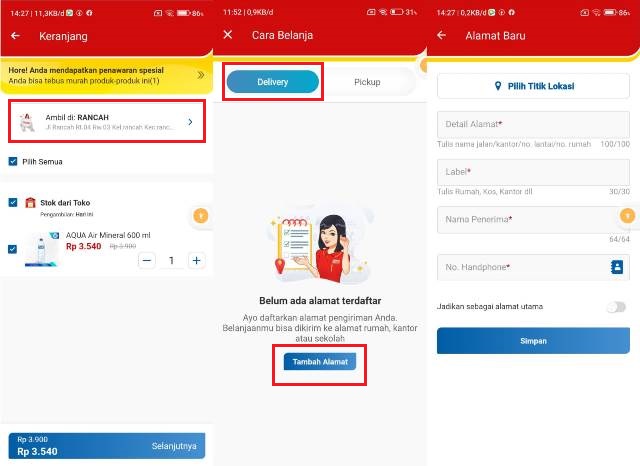The image size is (640, 466).
Task: Increase AQUA quantity with plus button
Action: point(196,260)
